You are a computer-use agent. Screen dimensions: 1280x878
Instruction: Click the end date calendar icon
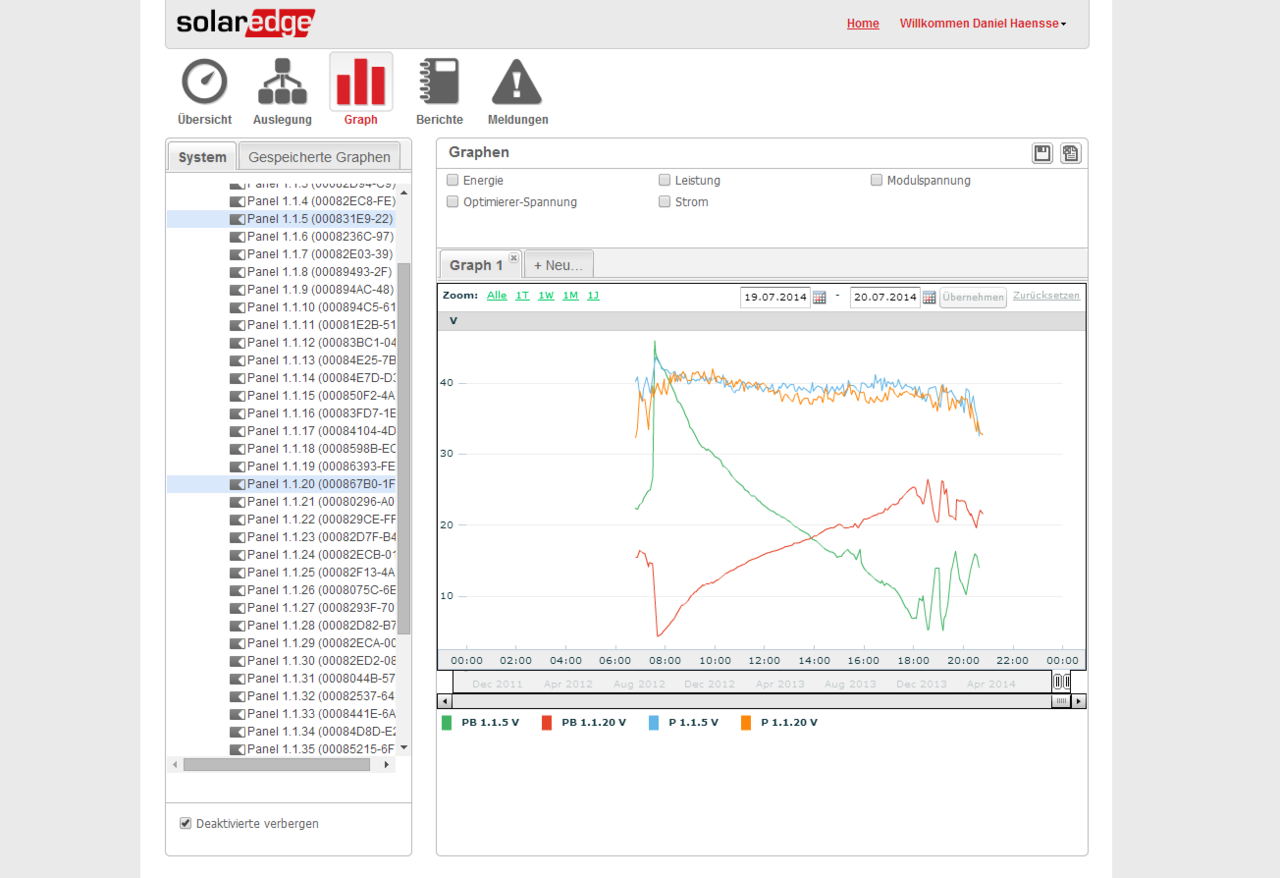(929, 297)
